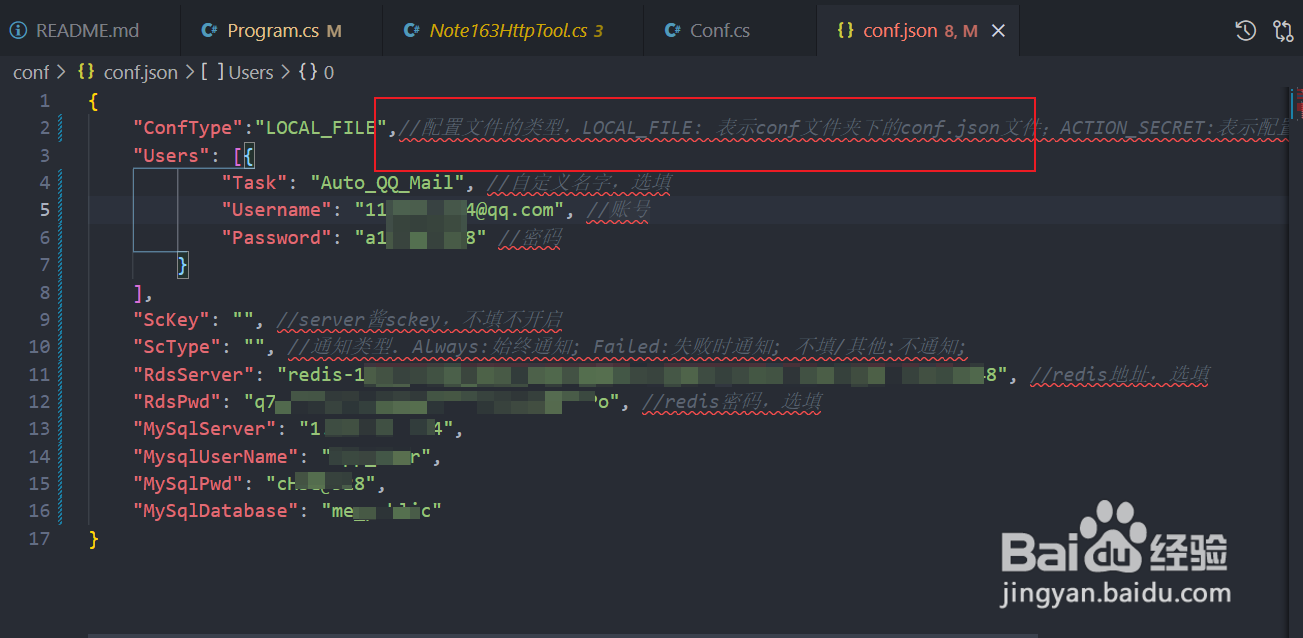Screen dimensions: 1303x638
Task: Click the //redis地址 comment on line 11
Action: coord(1120,375)
